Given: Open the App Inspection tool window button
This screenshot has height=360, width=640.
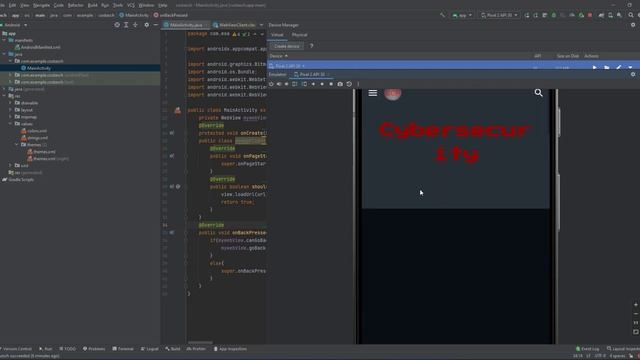Looking at the screenshot, I should click(x=230, y=349).
